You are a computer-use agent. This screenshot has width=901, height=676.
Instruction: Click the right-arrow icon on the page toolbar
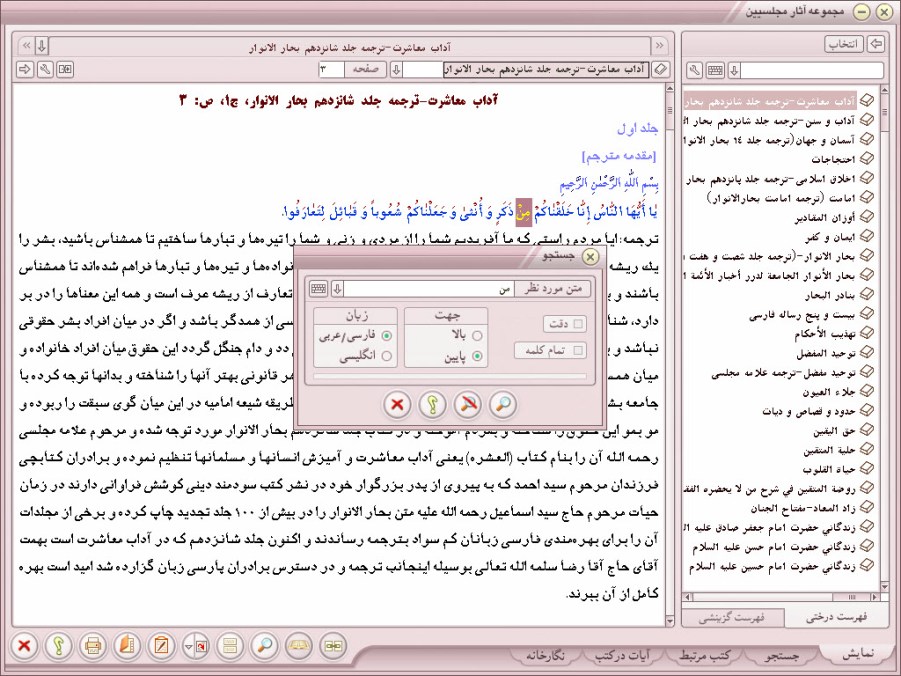(x=25, y=69)
